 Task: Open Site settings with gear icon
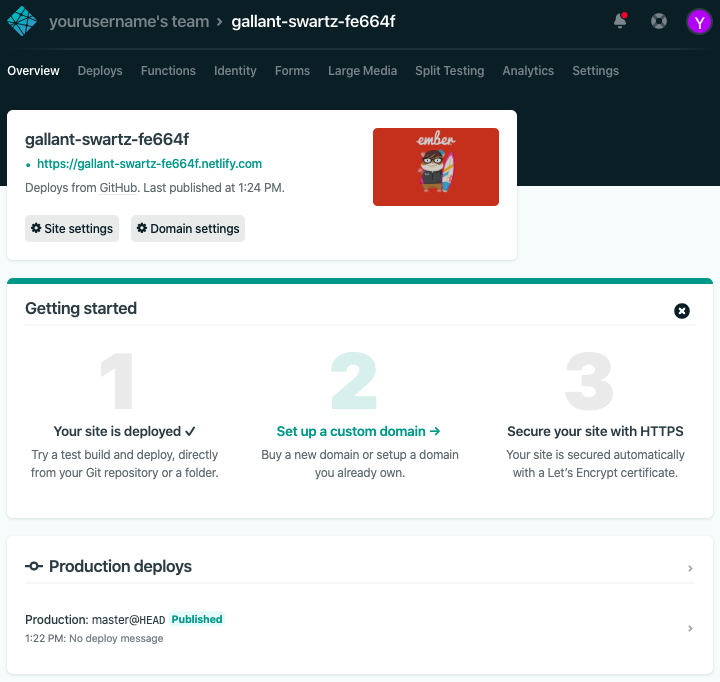(71, 229)
